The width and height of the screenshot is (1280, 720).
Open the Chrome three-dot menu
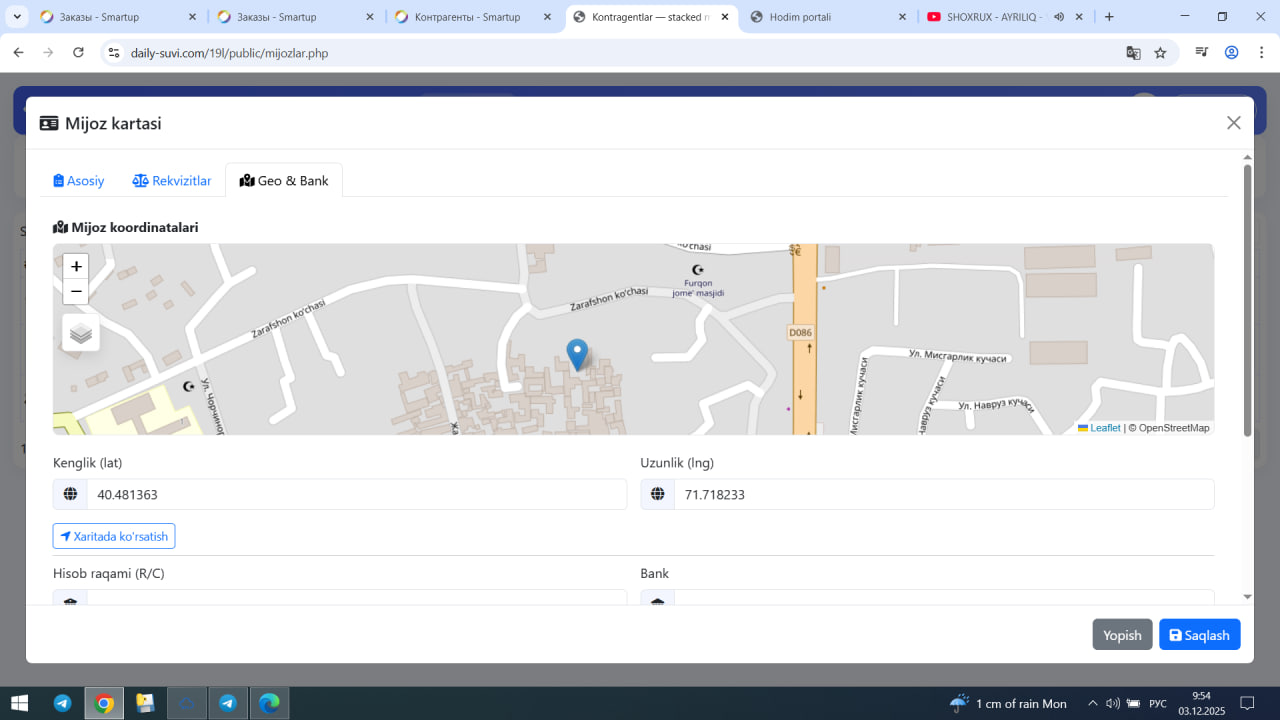tap(1260, 52)
